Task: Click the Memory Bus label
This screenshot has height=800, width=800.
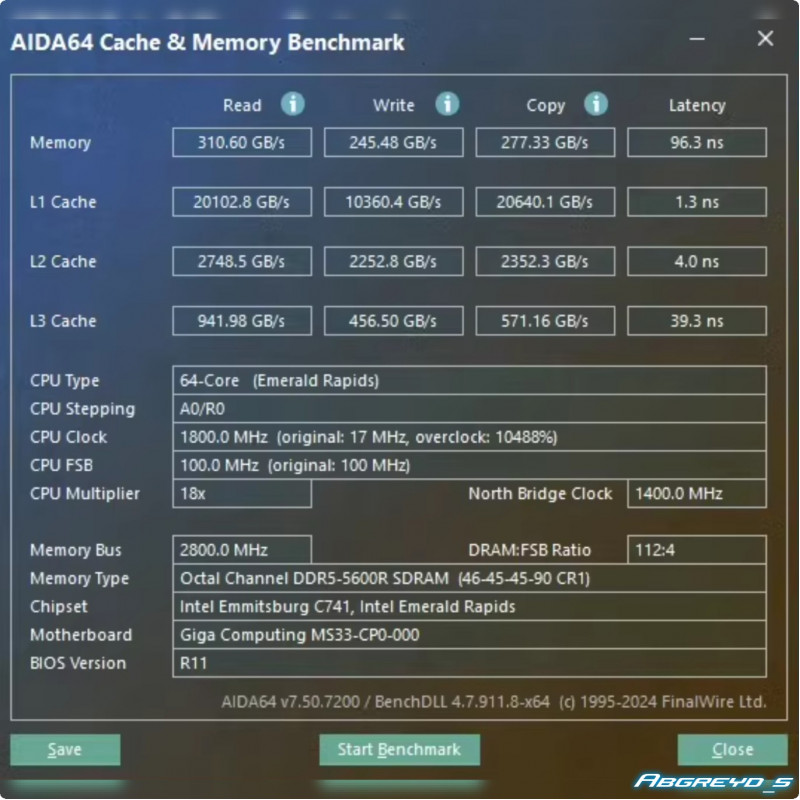Action: coord(76,550)
